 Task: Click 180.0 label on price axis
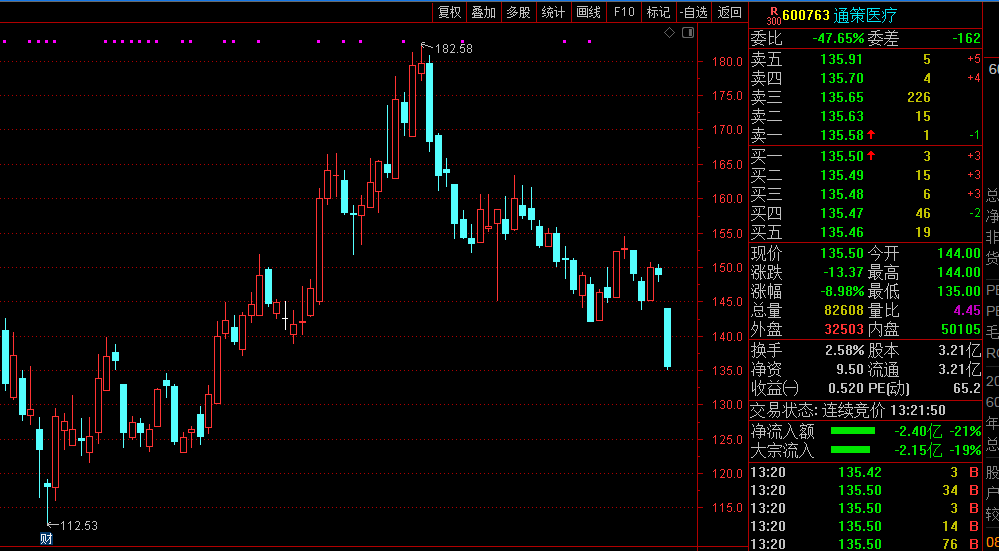(x=728, y=62)
